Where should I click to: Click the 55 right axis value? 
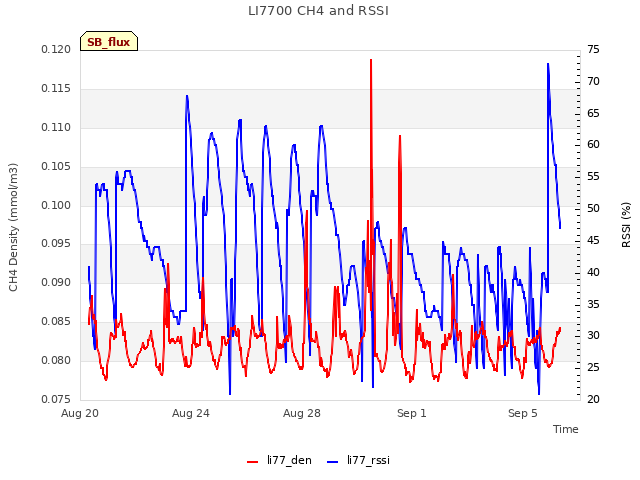593,177
